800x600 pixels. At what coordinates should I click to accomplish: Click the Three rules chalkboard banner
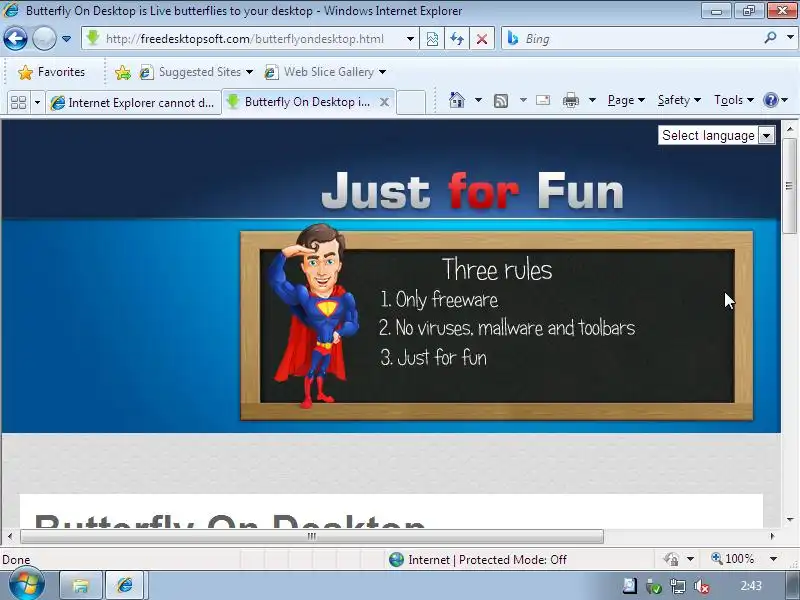pyautogui.click(x=496, y=326)
